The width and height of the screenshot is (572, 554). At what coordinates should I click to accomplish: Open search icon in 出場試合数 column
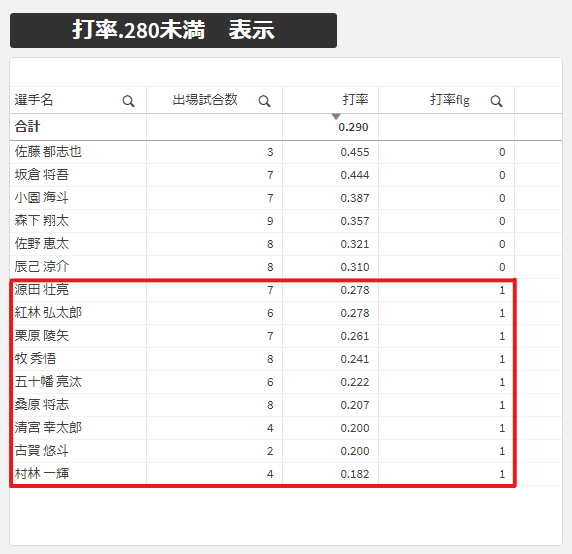[x=264, y=101]
